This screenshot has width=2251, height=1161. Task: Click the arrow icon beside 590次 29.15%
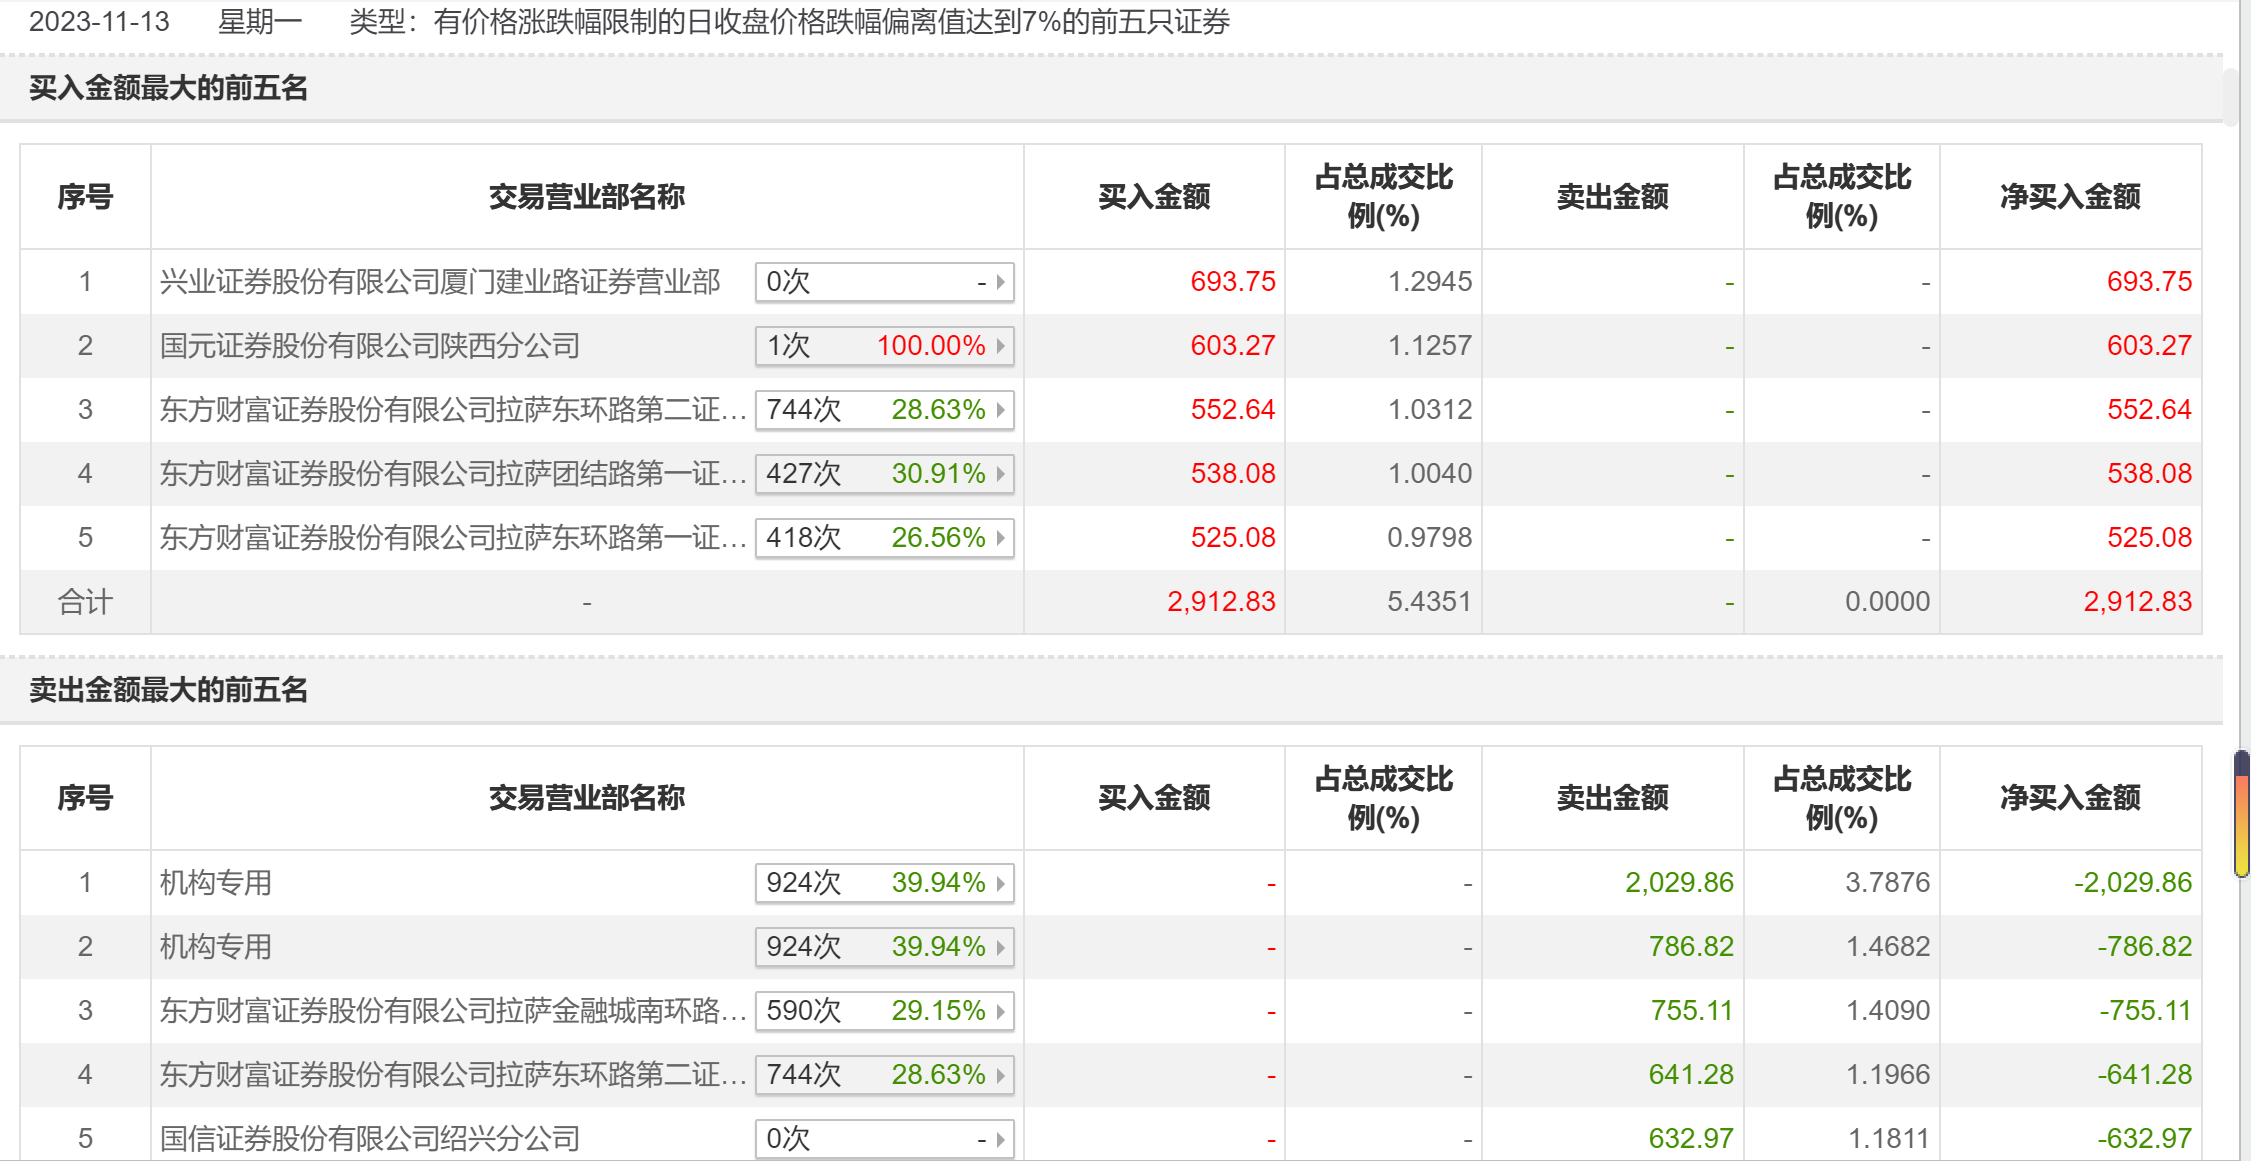999,1011
